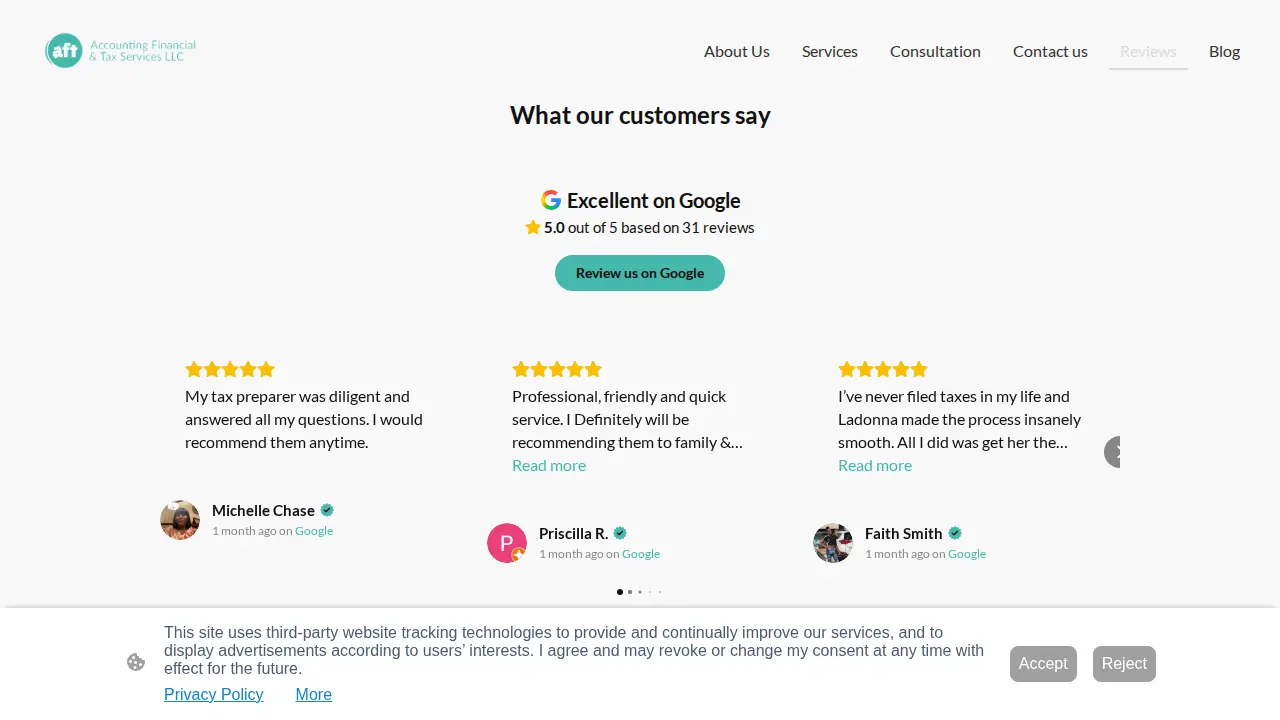1280x720 pixels.
Task: Select the second carousel pagination dot
Action: click(x=630, y=592)
